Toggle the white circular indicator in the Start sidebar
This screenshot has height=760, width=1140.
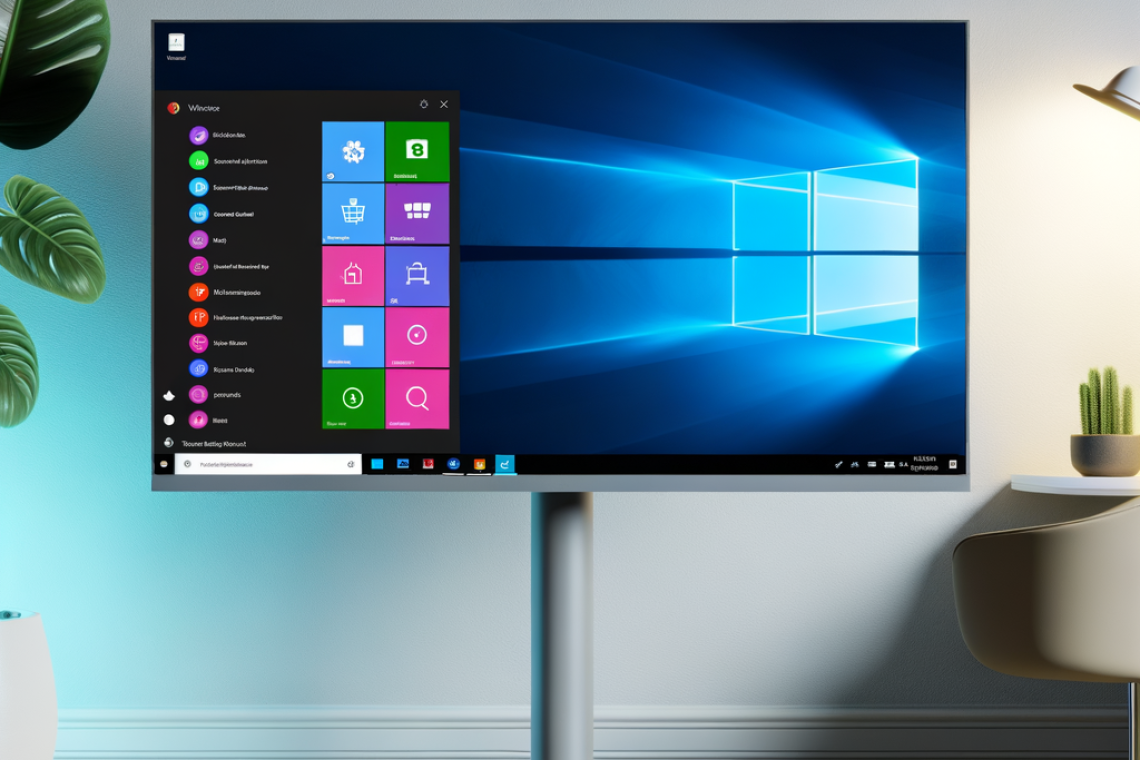coord(168,418)
